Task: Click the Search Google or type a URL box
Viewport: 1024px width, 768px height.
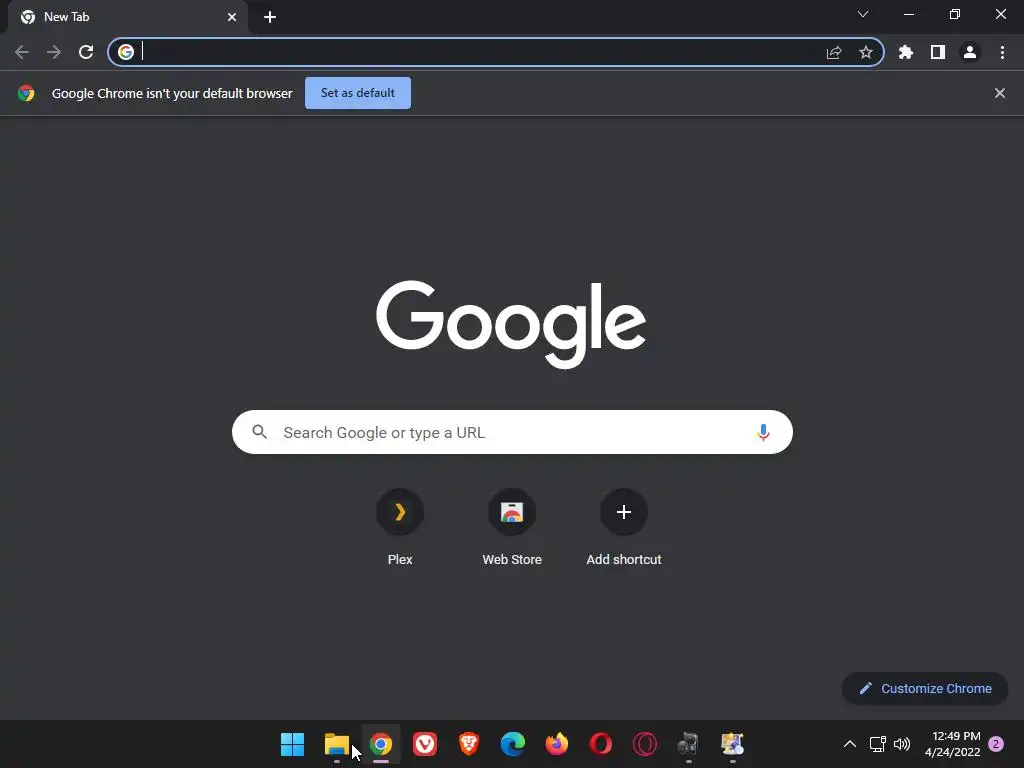Action: click(512, 432)
